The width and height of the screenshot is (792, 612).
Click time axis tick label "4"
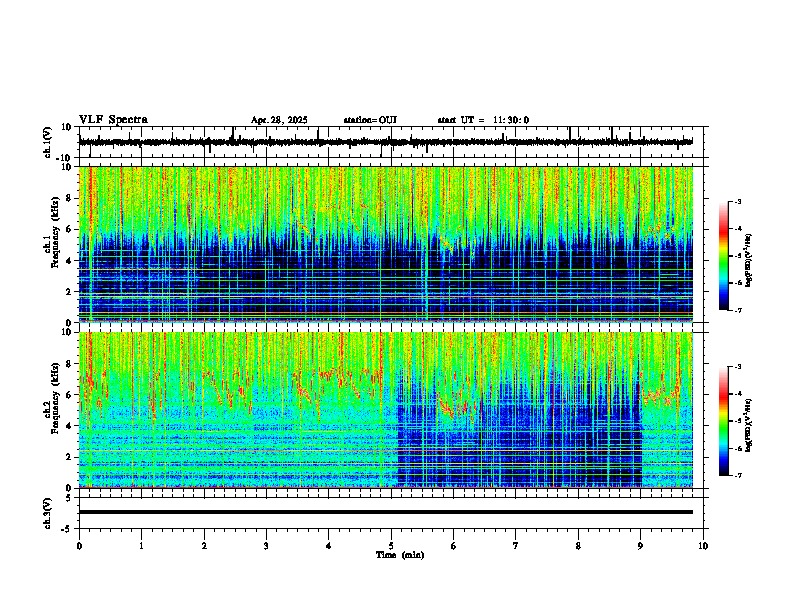coord(329,546)
